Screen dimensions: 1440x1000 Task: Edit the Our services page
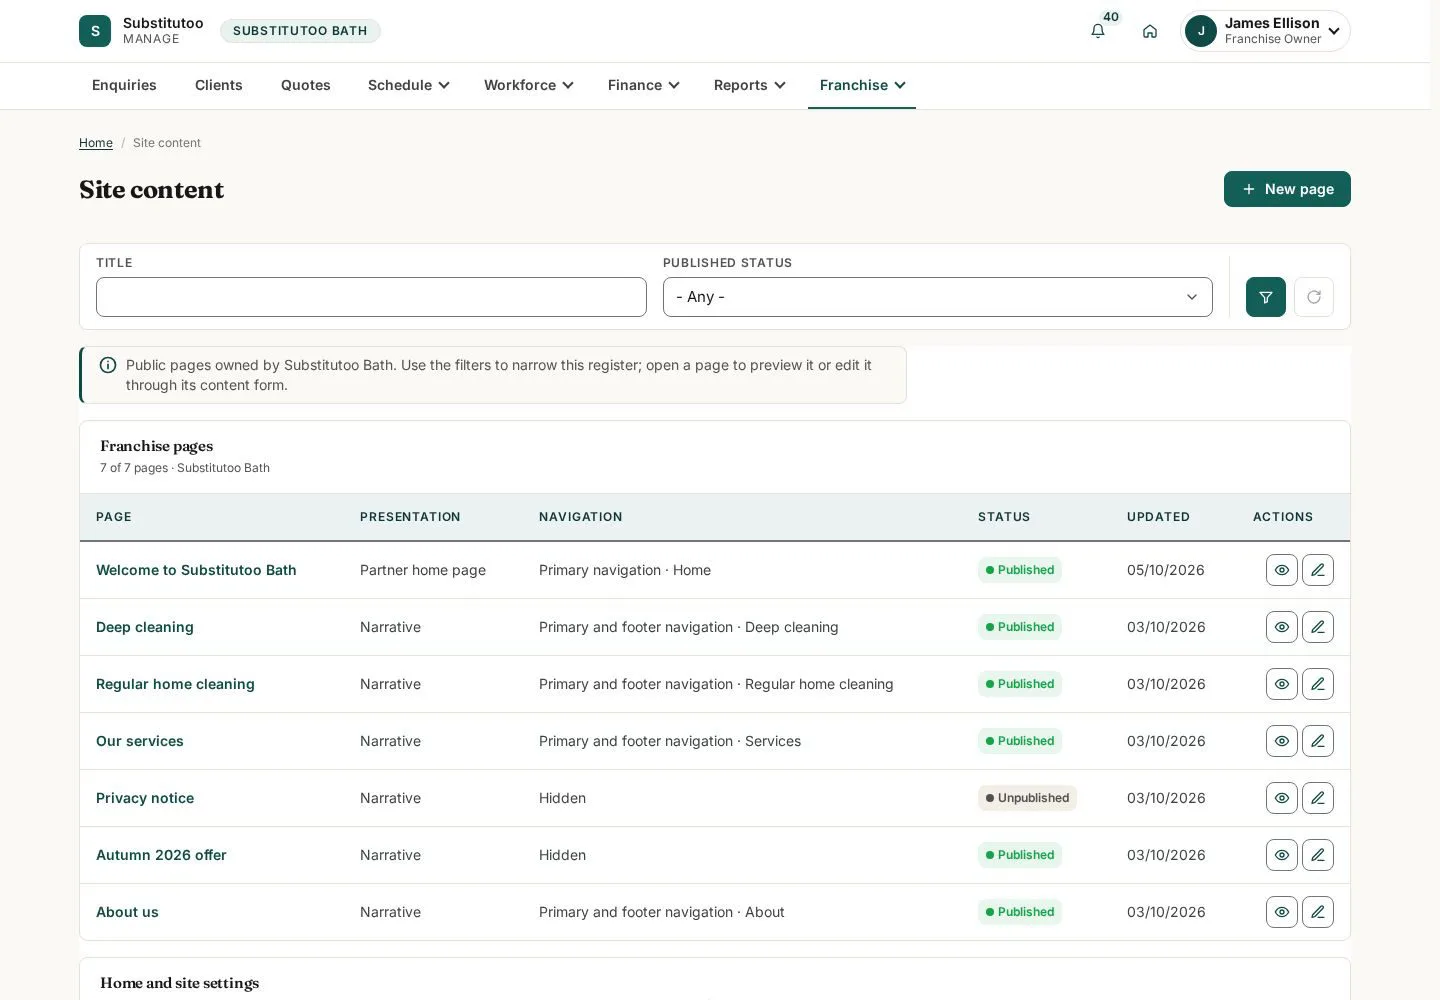pos(1318,741)
